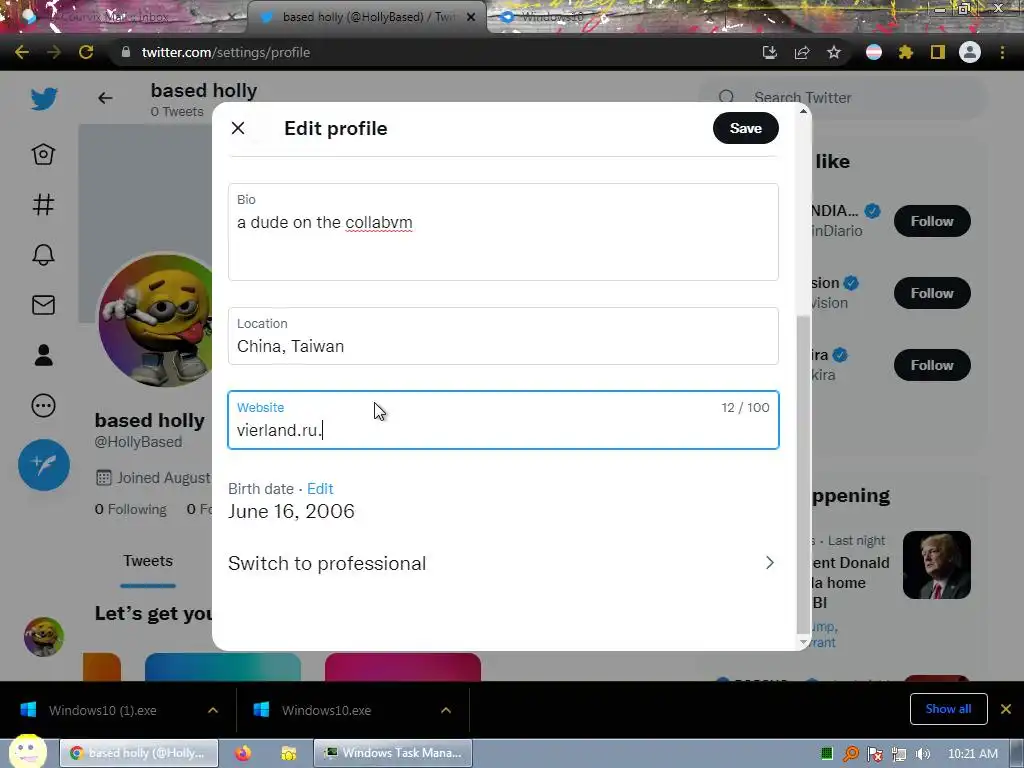Click the Website field
Viewport: 1024px width, 768px height.
click(503, 420)
